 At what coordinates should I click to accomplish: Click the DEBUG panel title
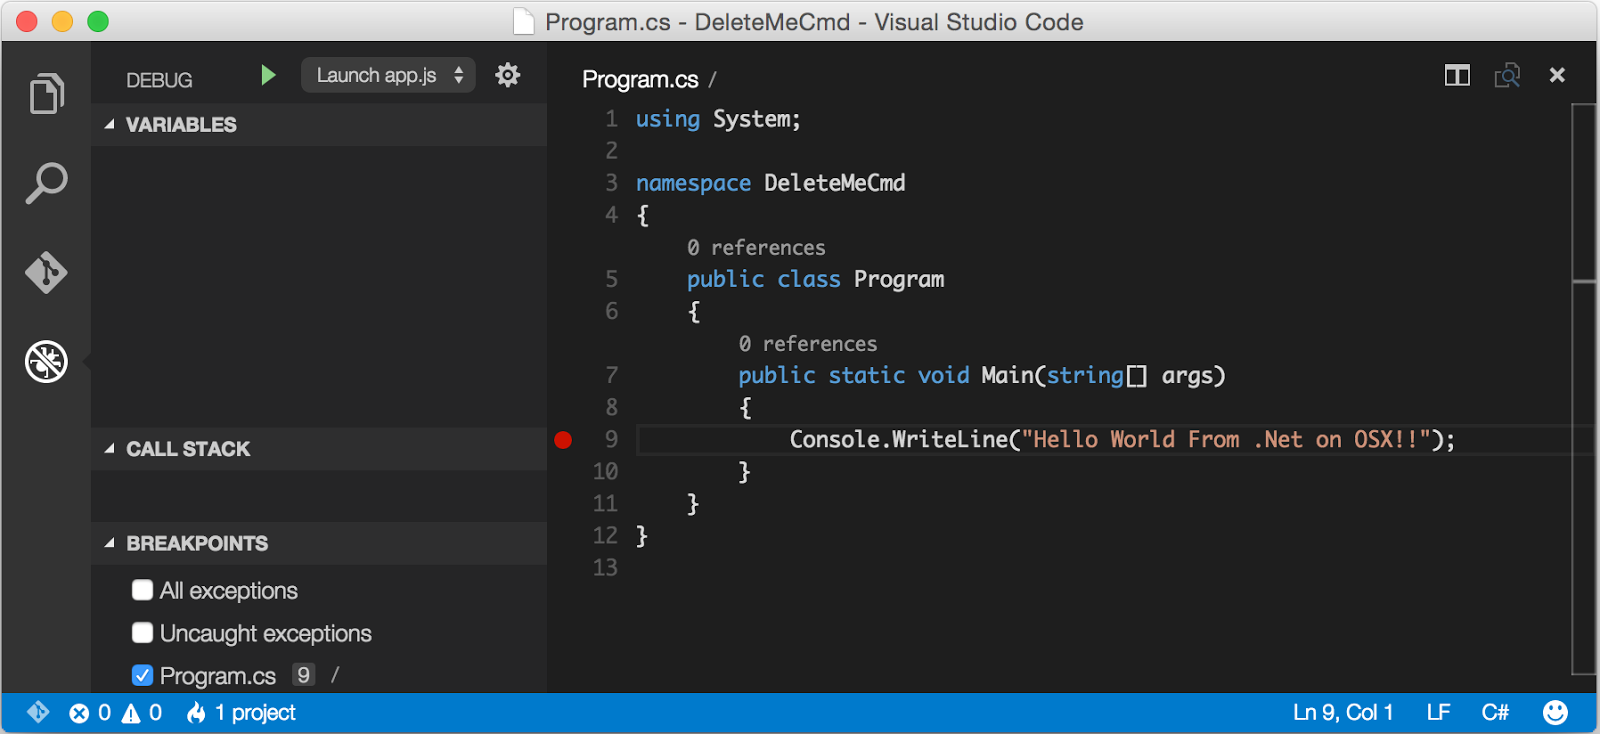pyautogui.click(x=159, y=80)
